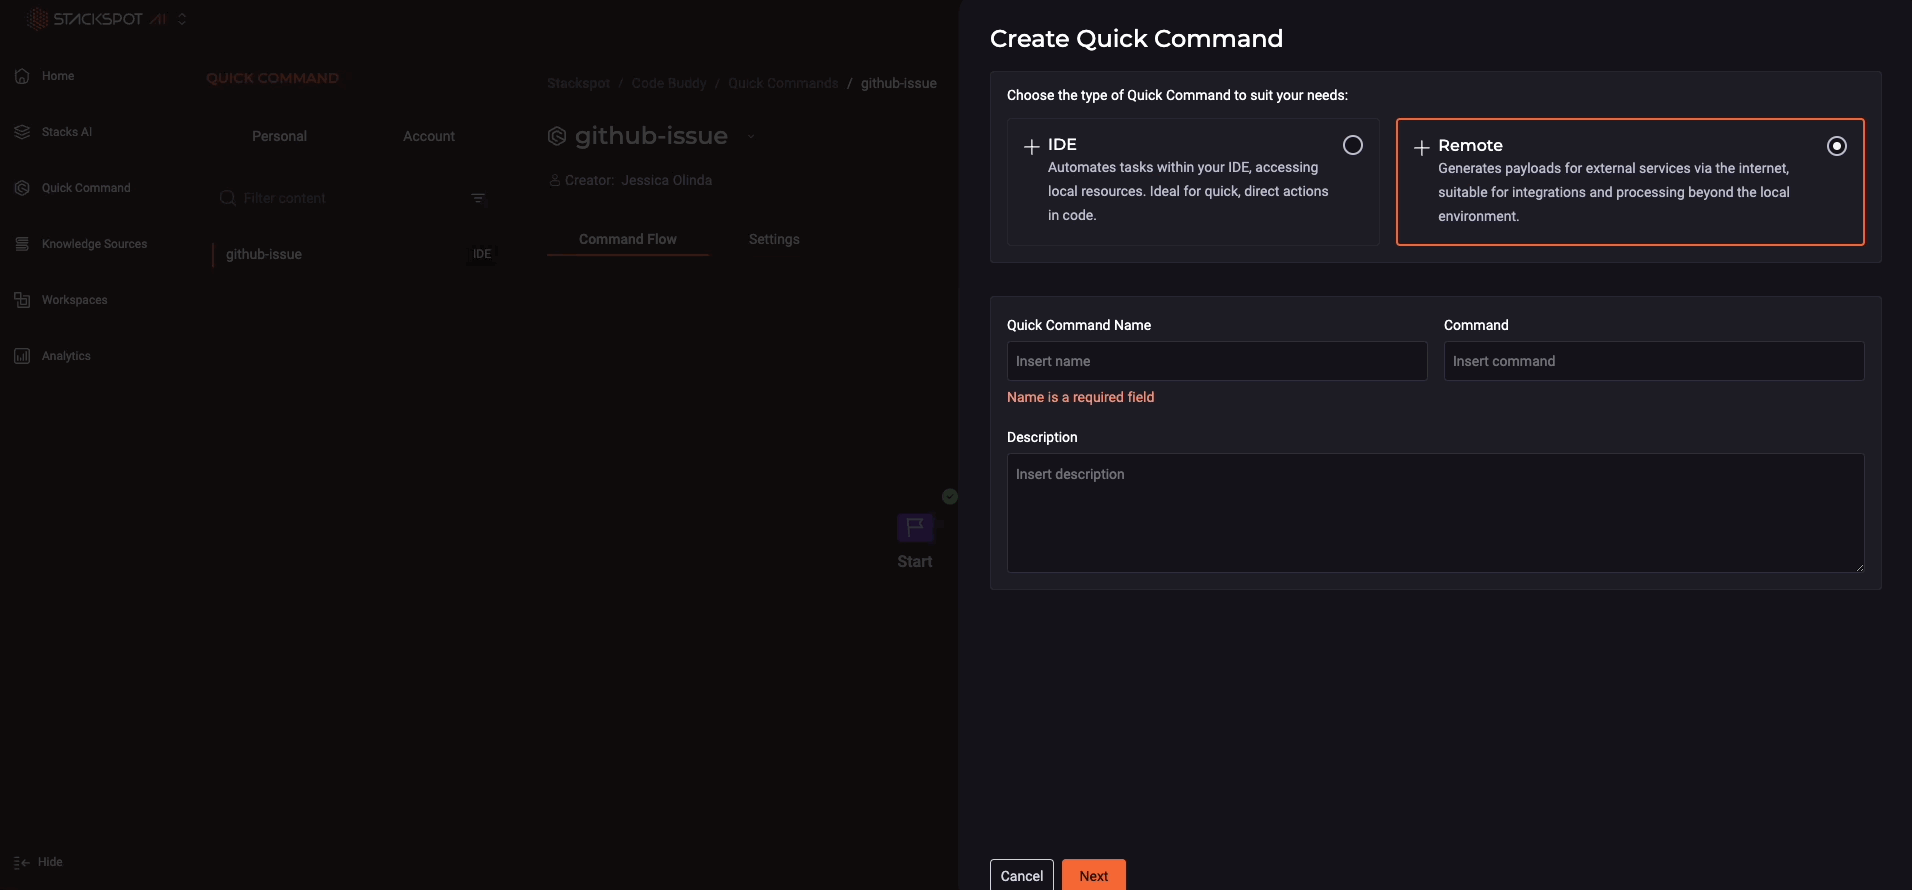Viewport: 1912px width, 890px height.
Task: Click the IDE badge on github-issue row
Action: pyautogui.click(x=482, y=254)
